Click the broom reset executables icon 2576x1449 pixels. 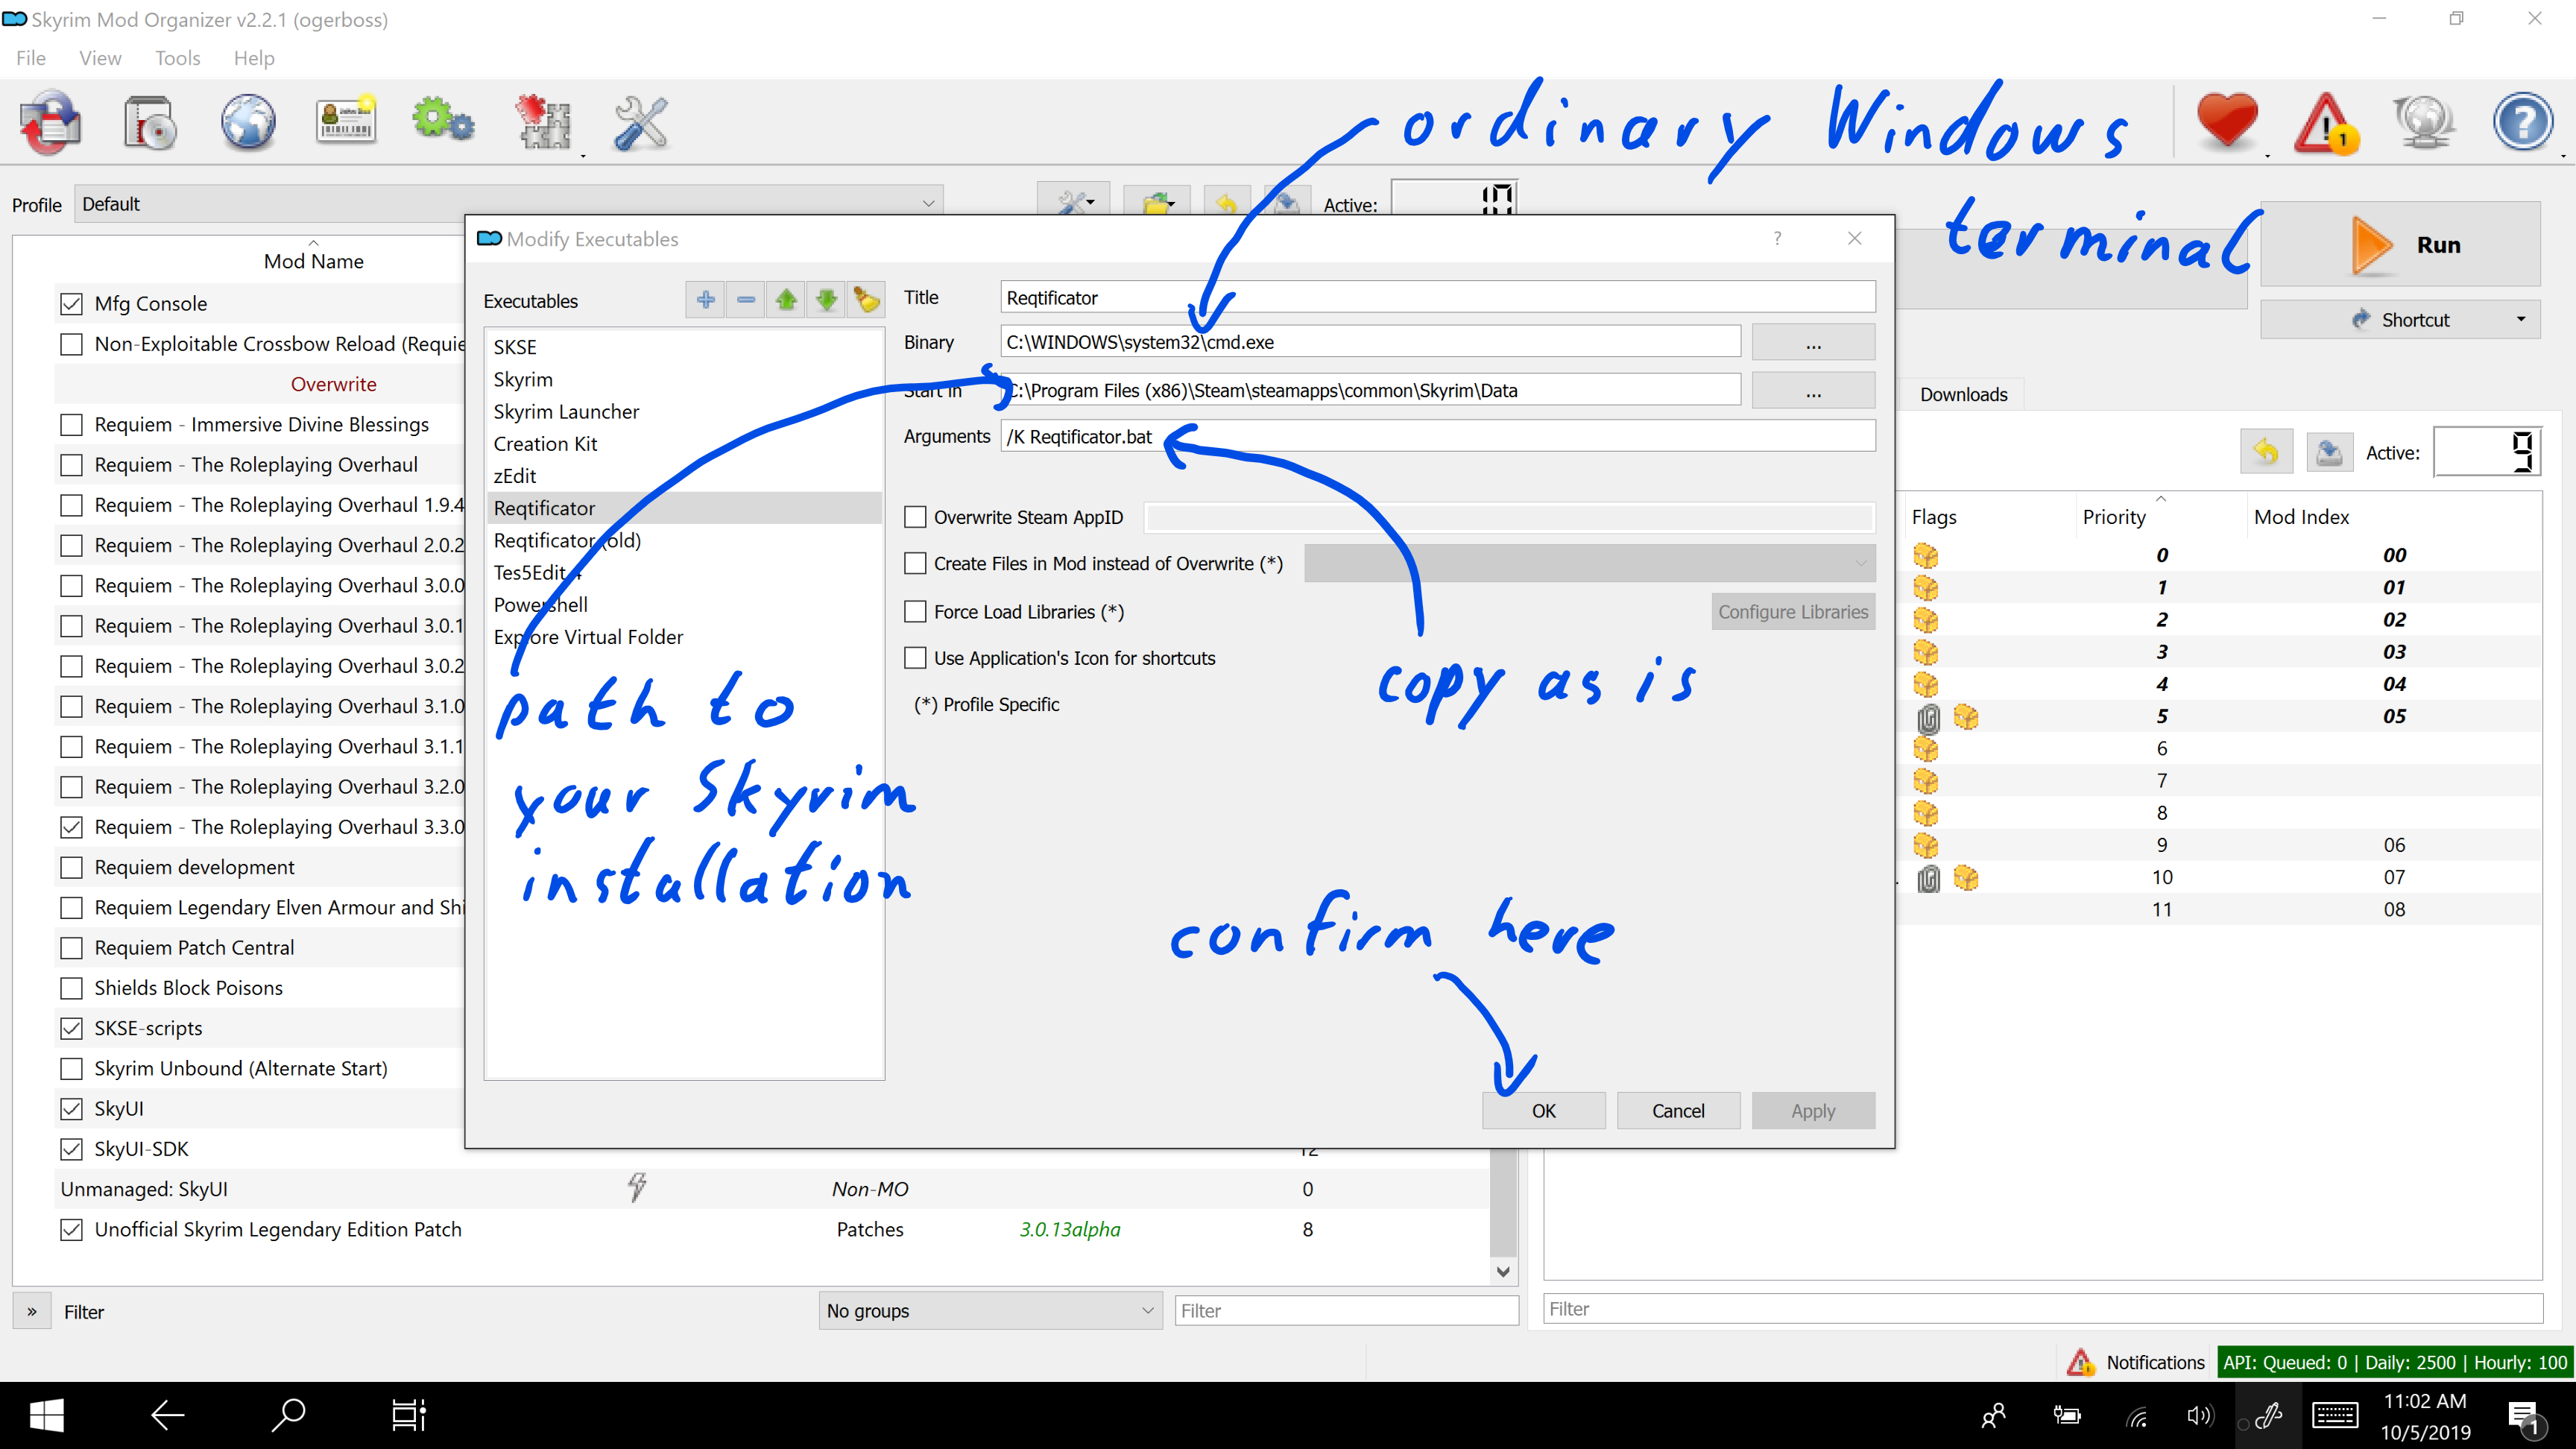click(x=866, y=299)
